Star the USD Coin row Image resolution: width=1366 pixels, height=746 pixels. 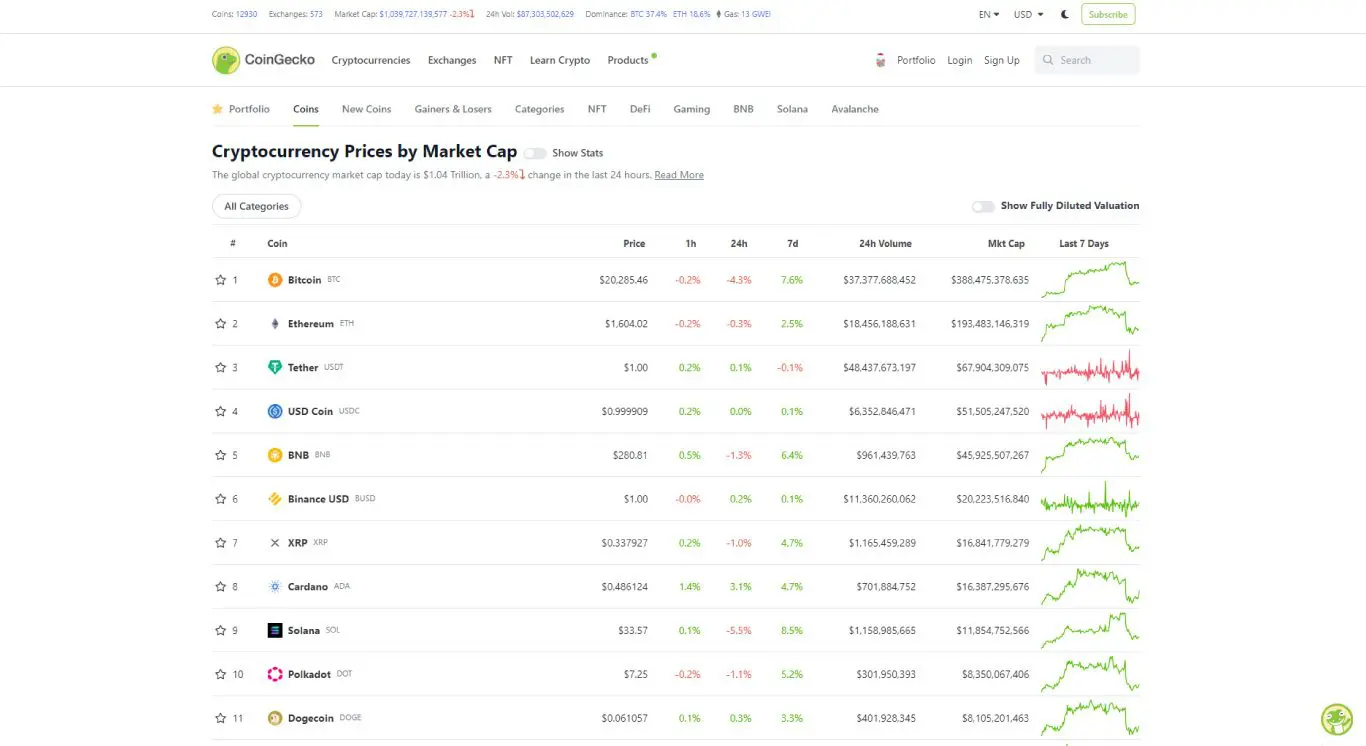(x=220, y=411)
